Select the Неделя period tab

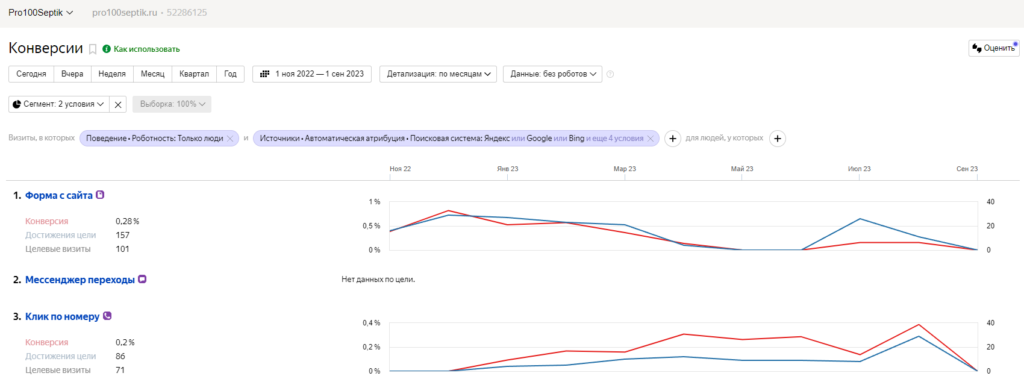(x=112, y=74)
